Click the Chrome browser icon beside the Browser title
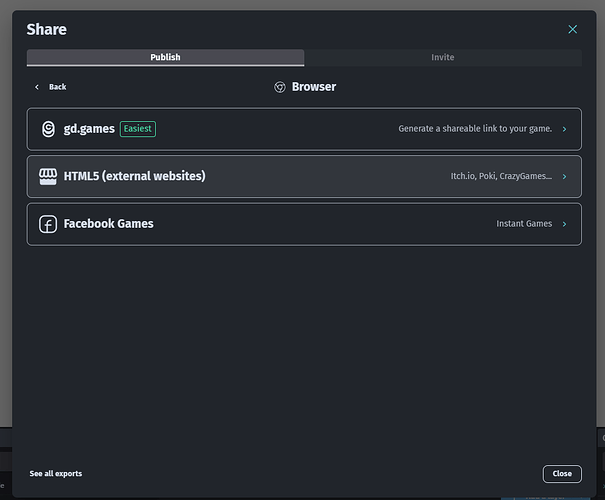The width and height of the screenshot is (605, 500). click(280, 87)
